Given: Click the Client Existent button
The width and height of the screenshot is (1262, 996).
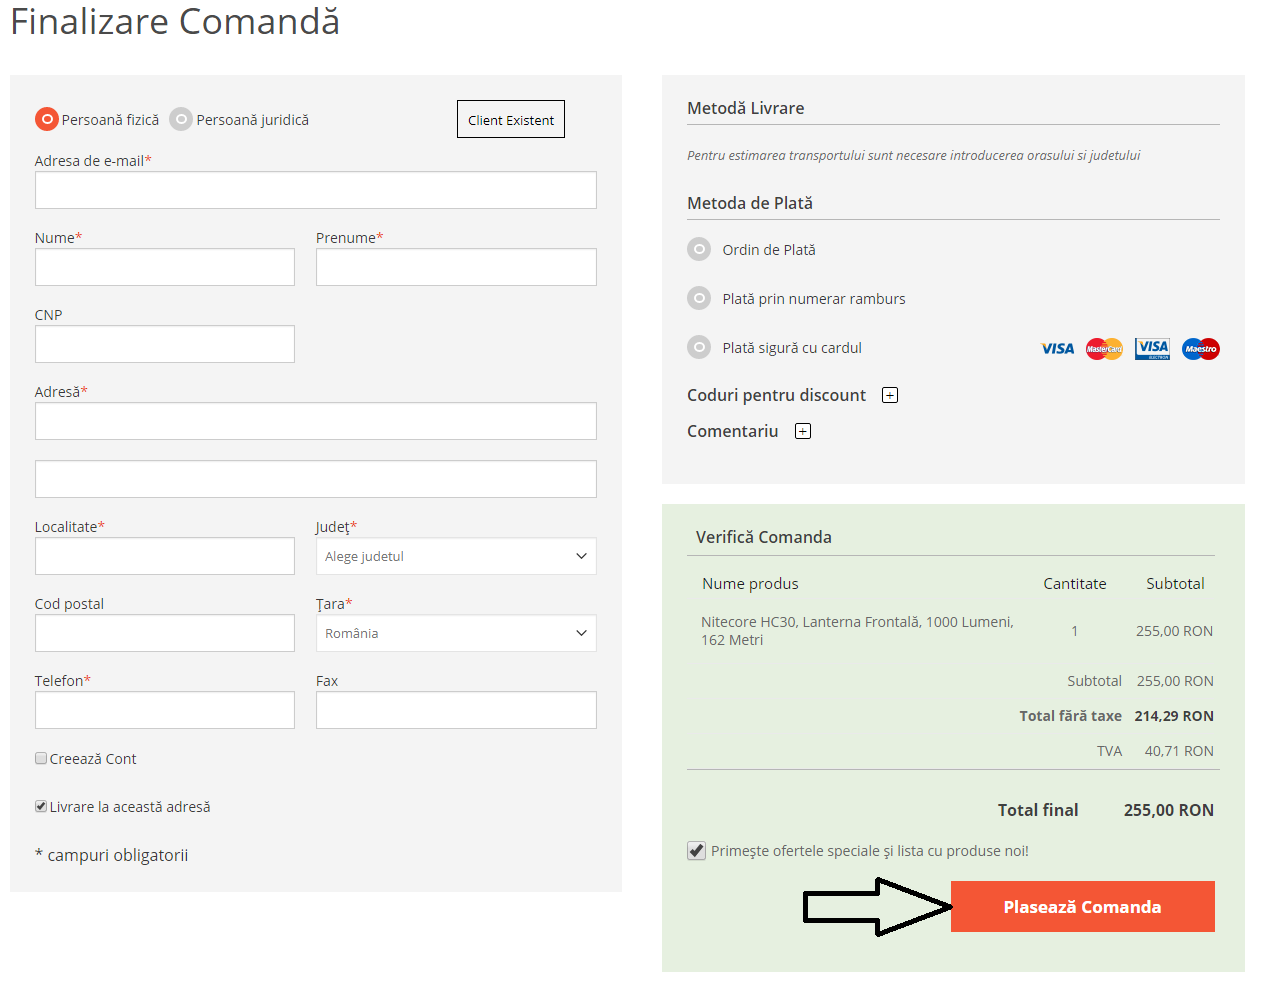Looking at the screenshot, I should [510, 120].
